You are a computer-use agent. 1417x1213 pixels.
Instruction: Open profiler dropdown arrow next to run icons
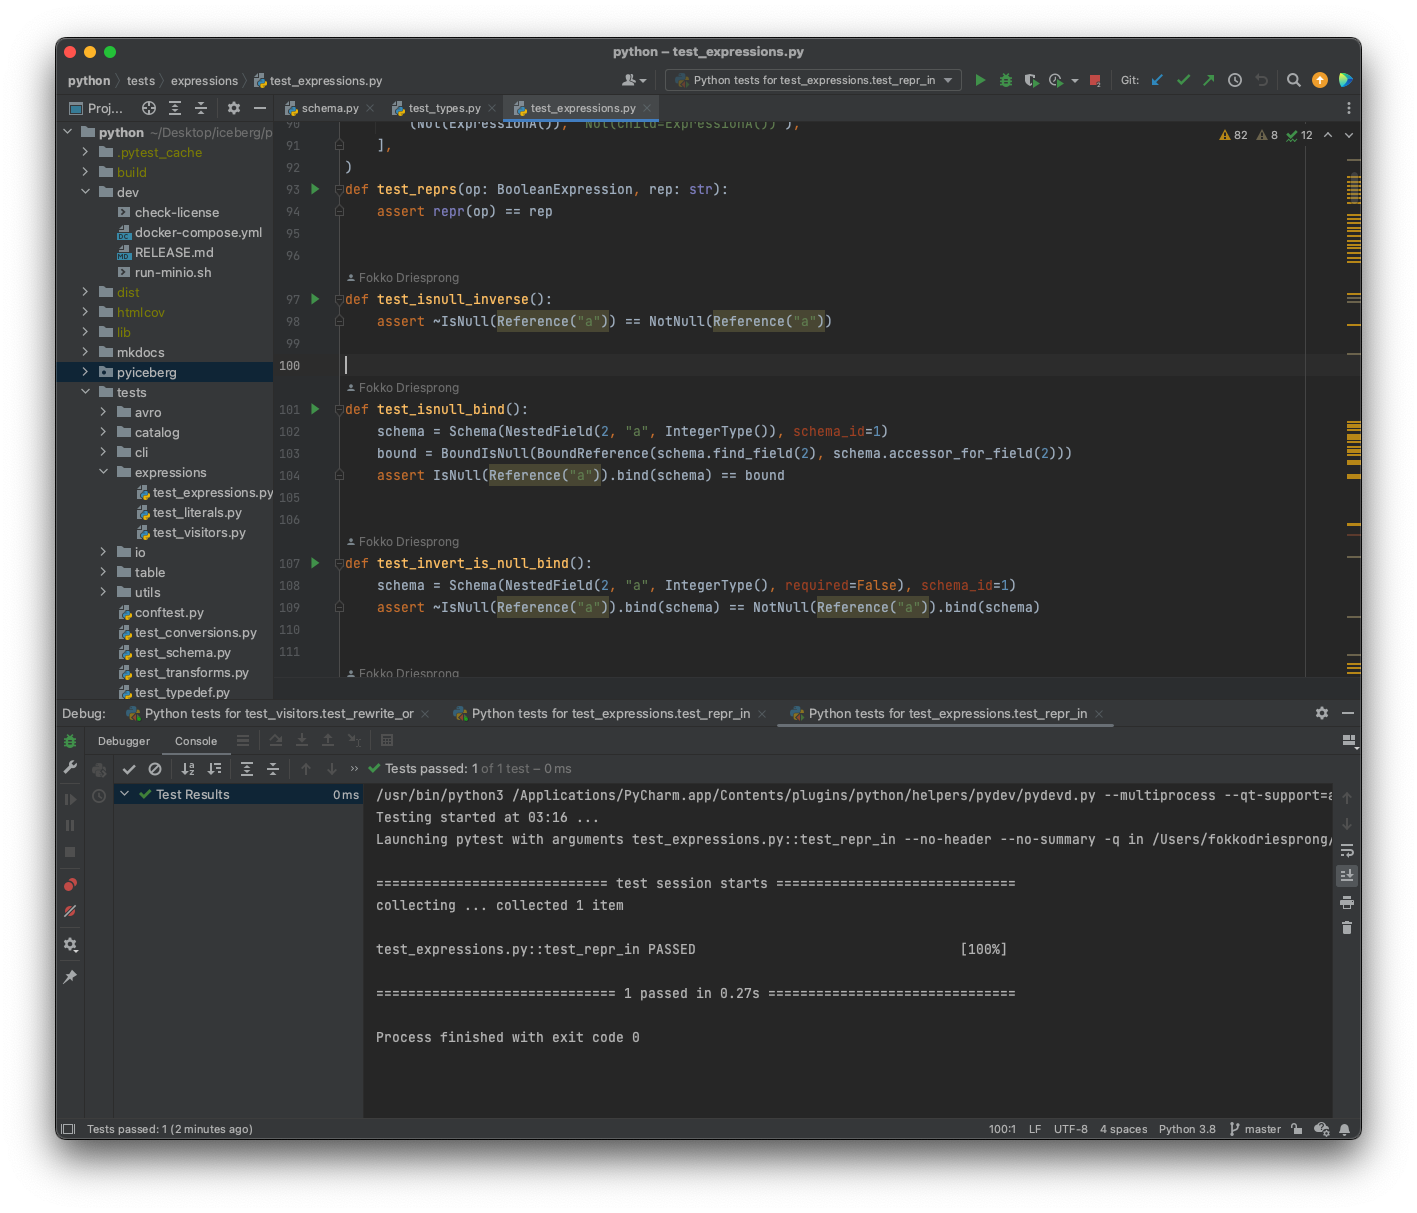tap(1075, 80)
